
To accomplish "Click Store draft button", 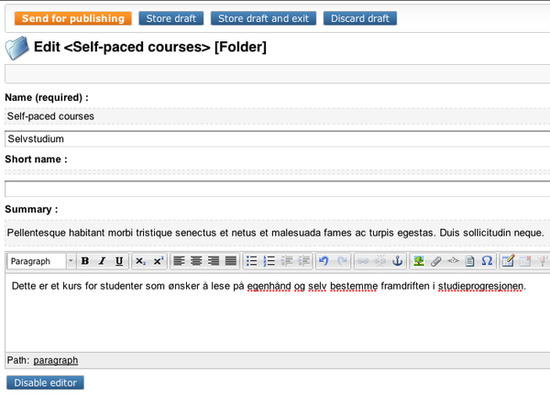I will click(x=171, y=18).
